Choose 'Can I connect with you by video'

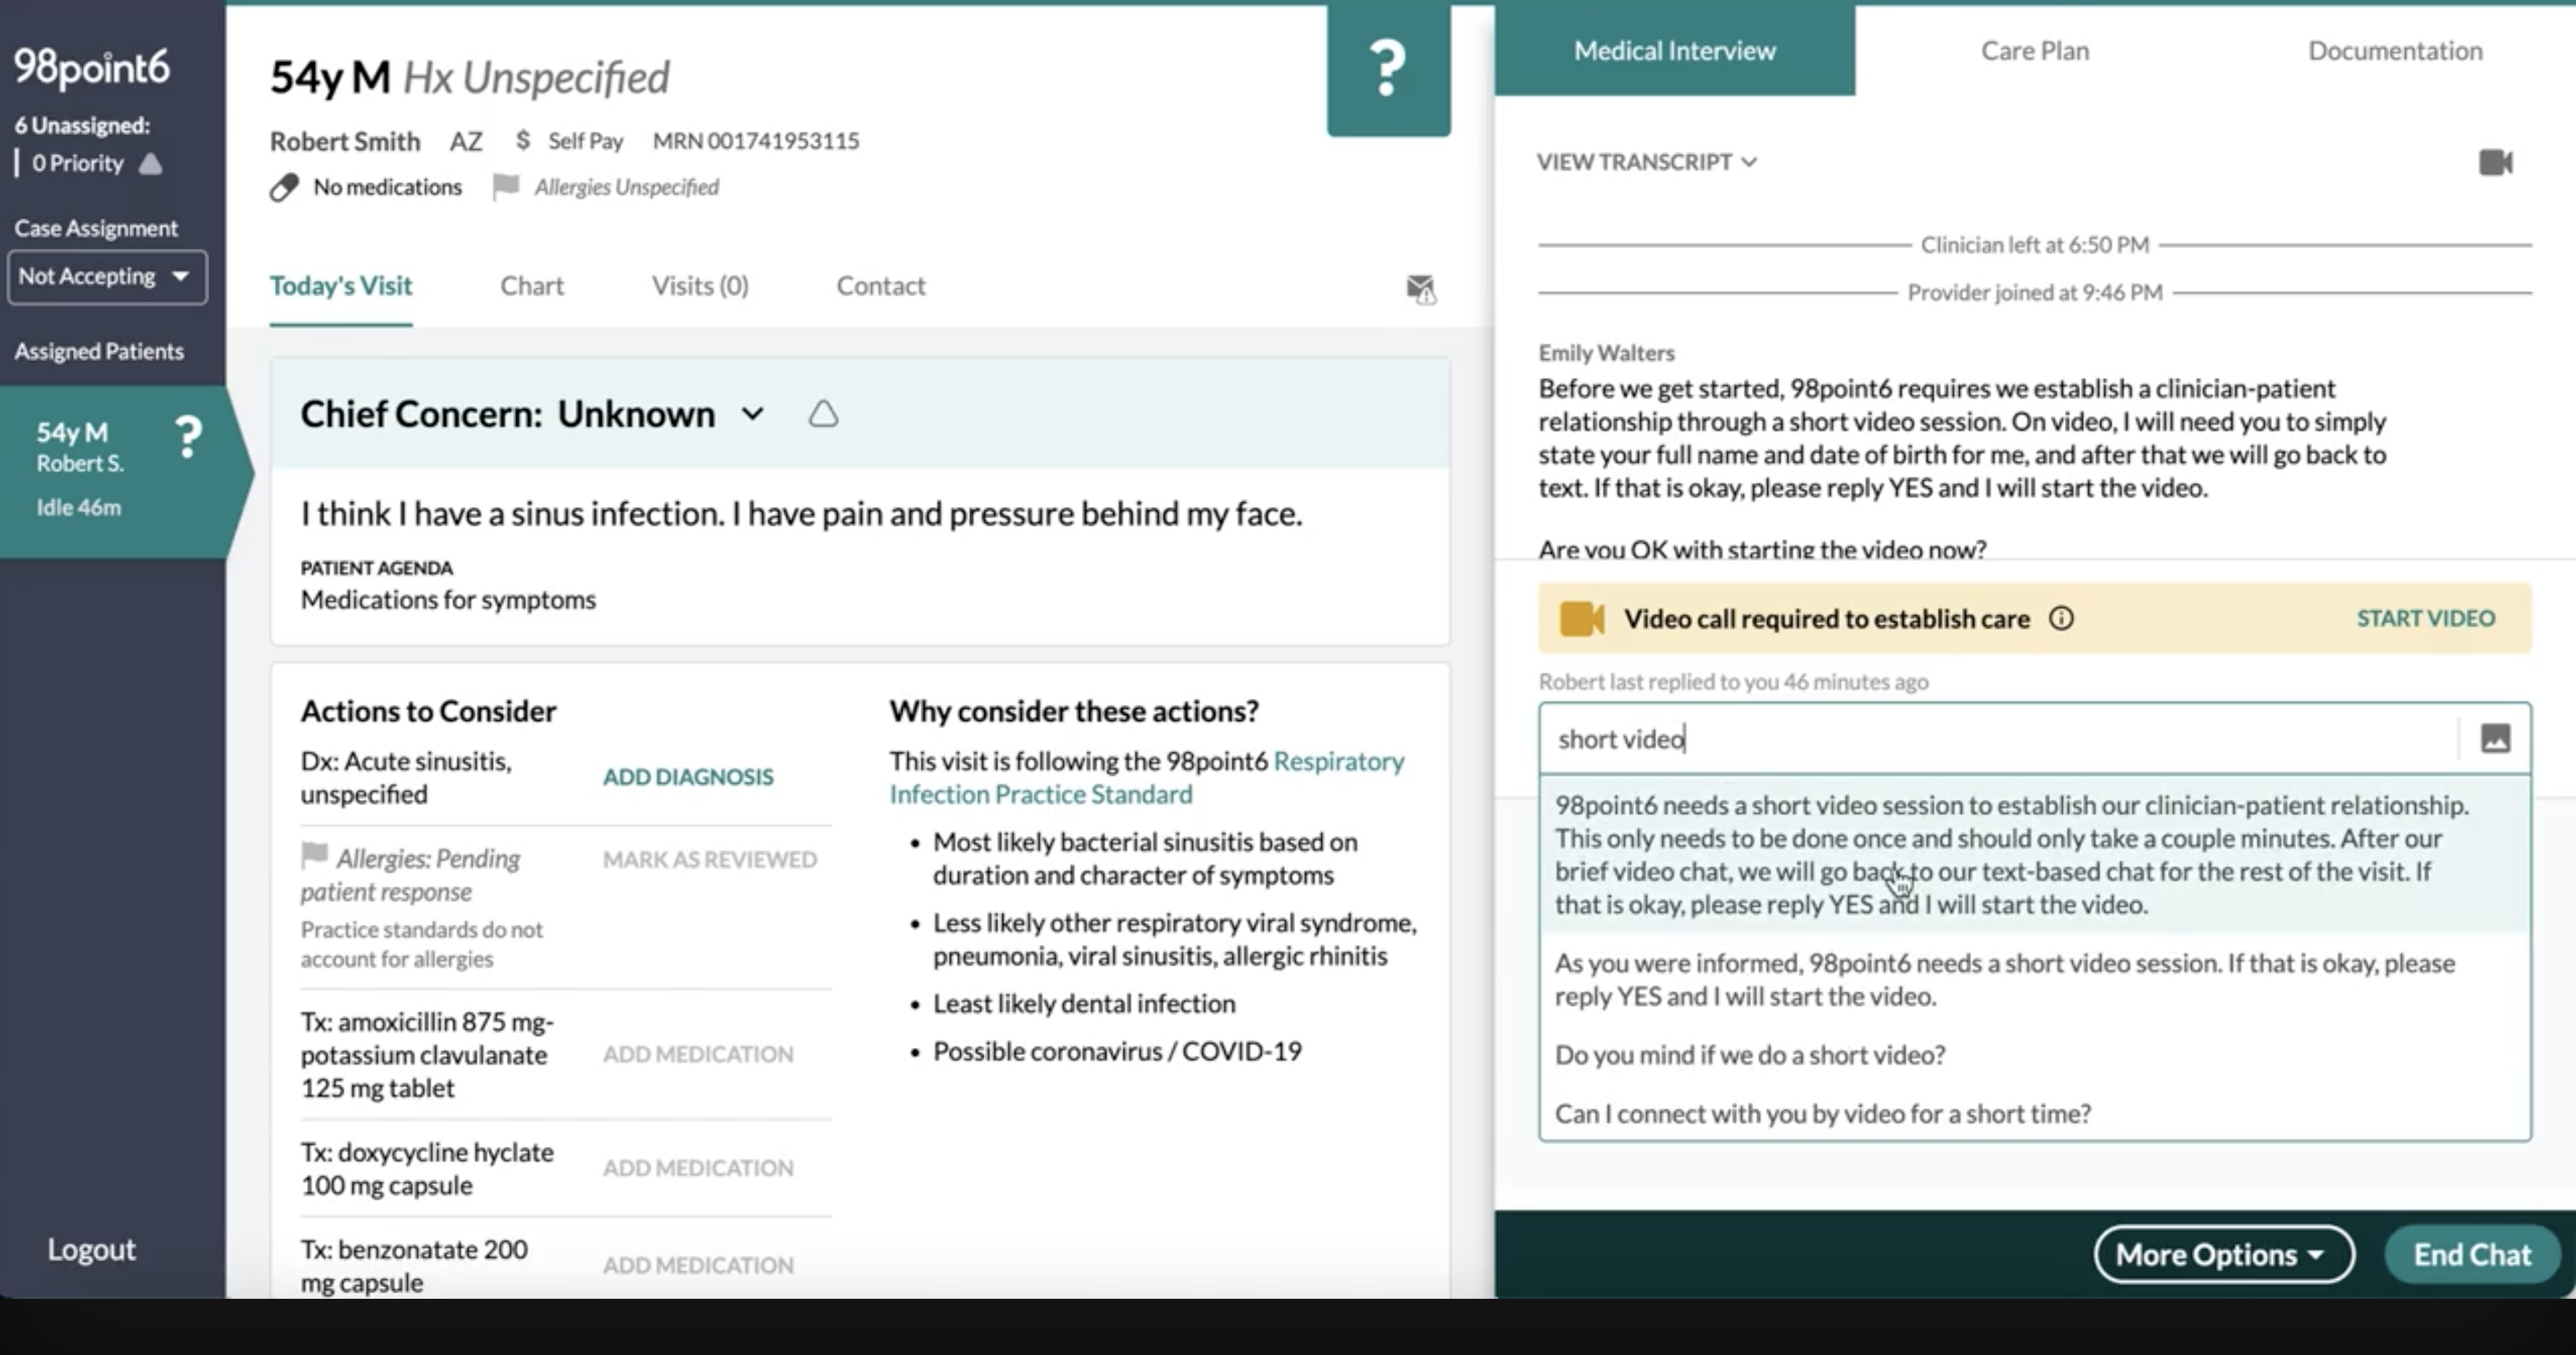(x=2035, y=1113)
